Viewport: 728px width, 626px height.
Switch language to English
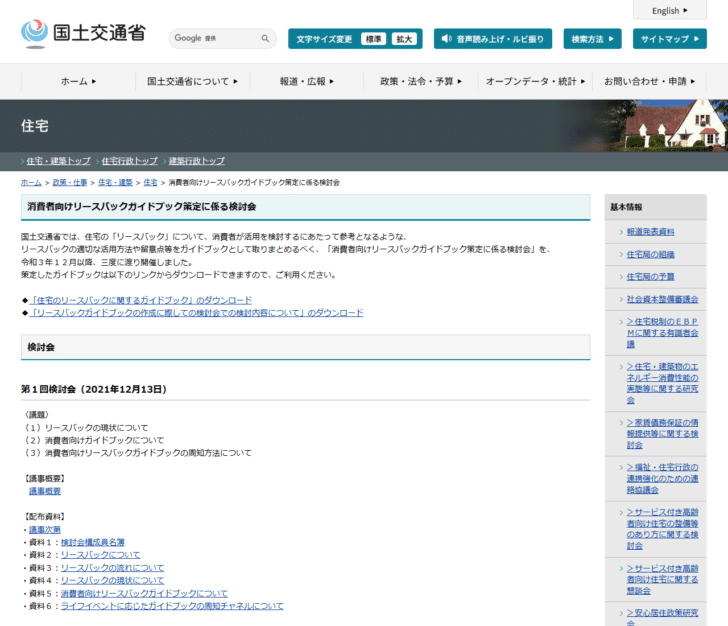click(670, 10)
